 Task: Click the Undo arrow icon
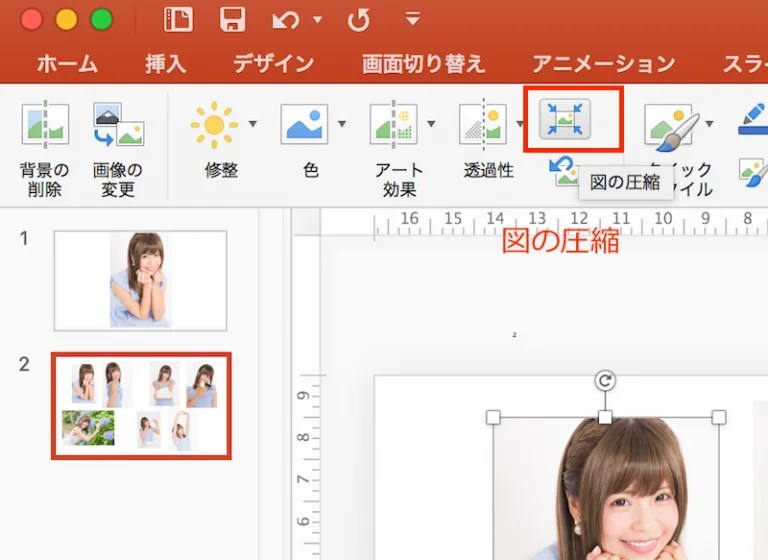(x=286, y=20)
